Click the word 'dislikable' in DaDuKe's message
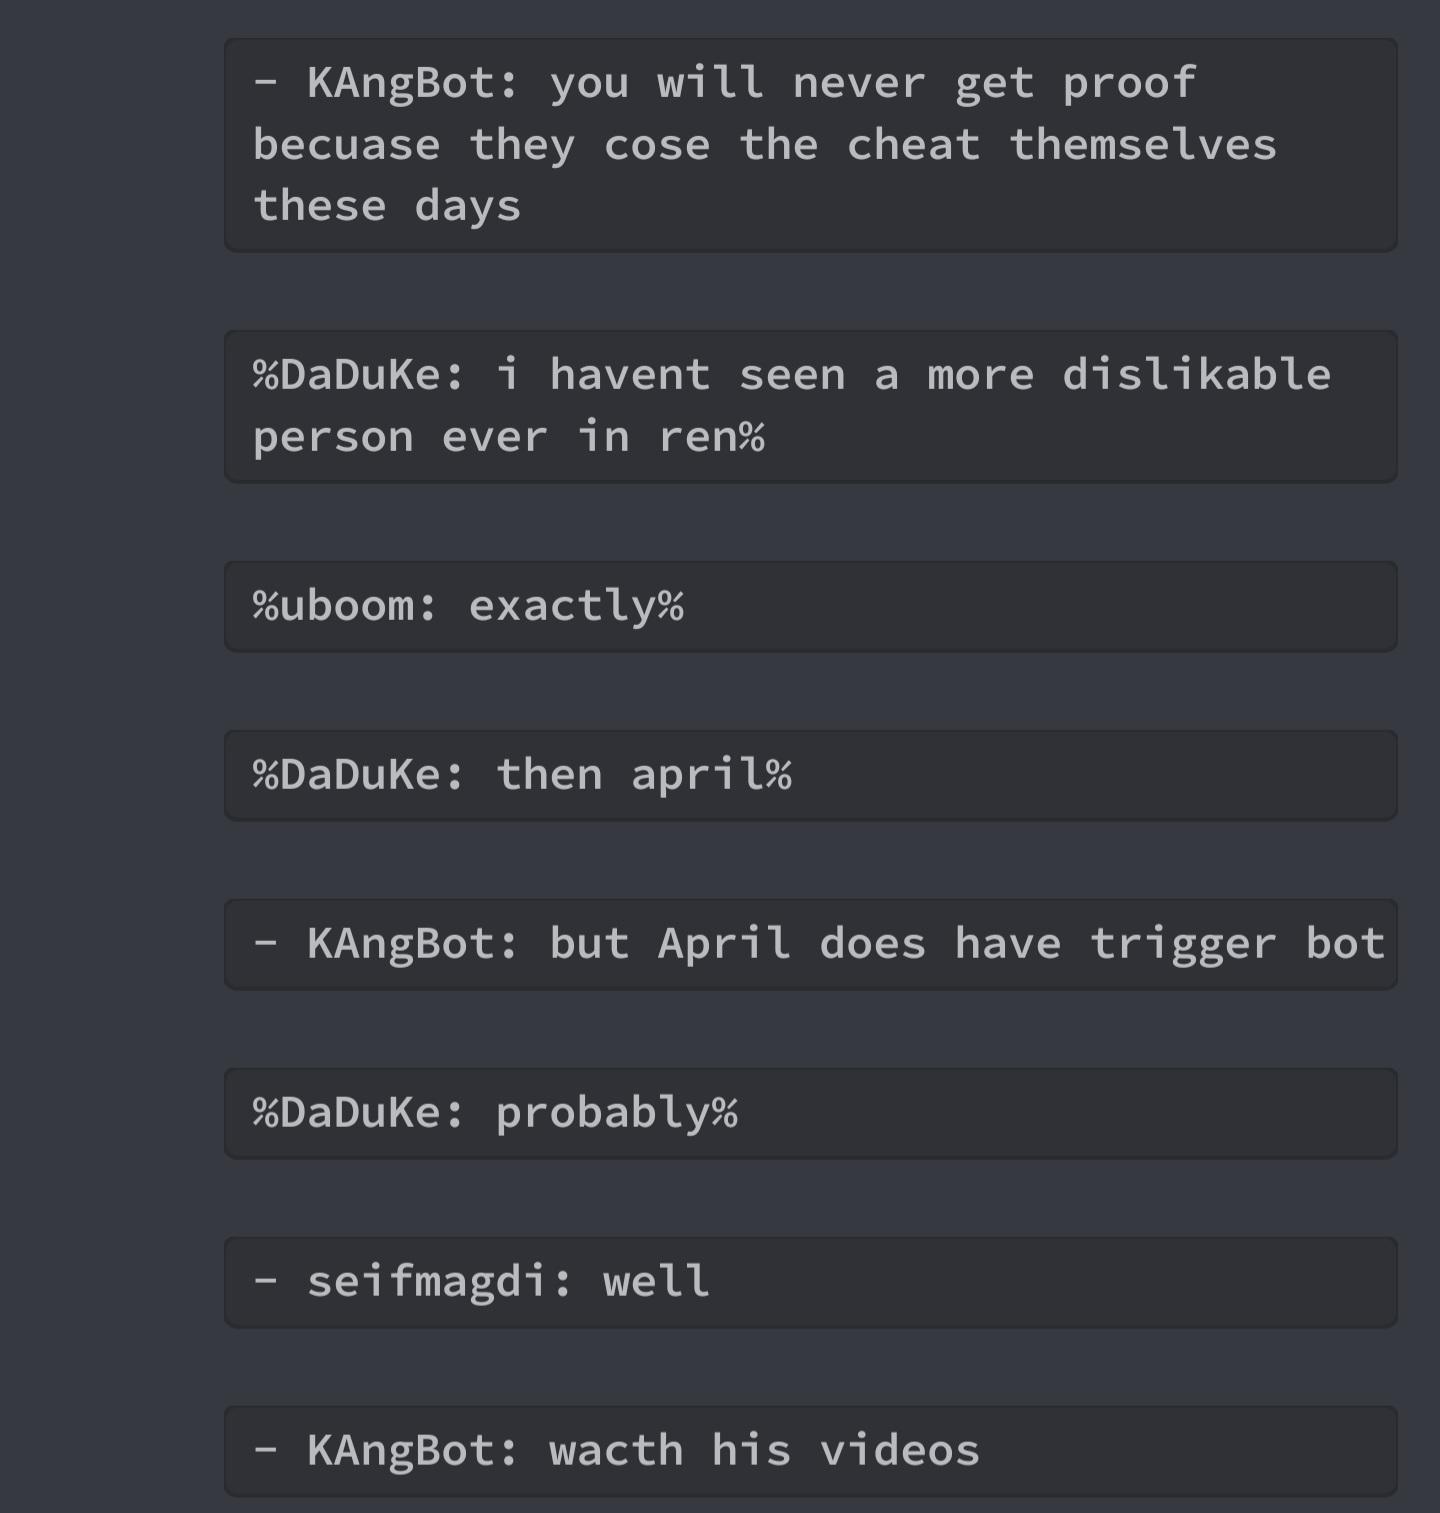This screenshot has width=1440, height=1513. click(x=1196, y=375)
